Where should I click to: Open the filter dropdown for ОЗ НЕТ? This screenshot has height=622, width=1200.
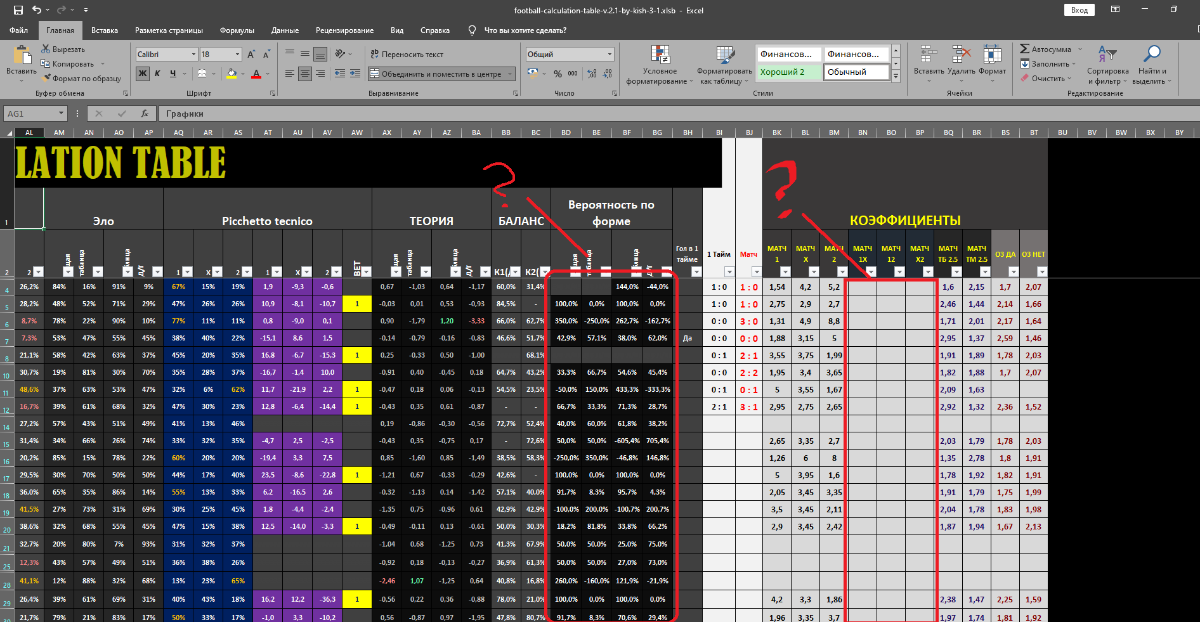coord(1040,271)
